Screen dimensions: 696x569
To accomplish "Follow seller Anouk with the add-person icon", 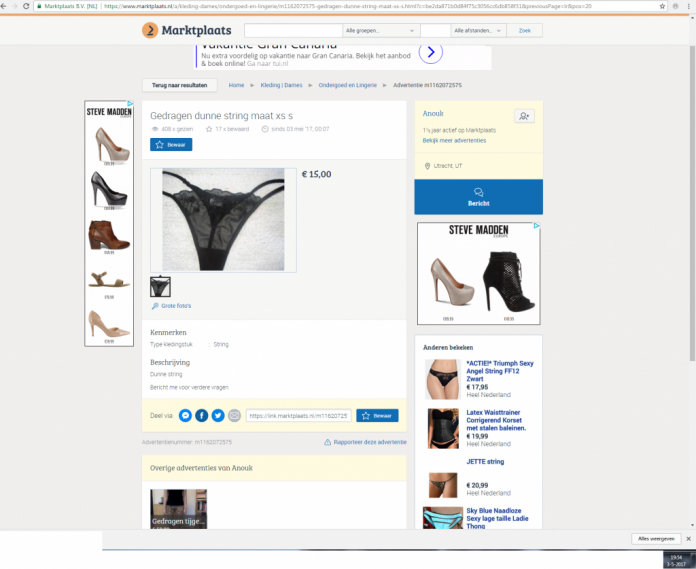I will click(524, 116).
